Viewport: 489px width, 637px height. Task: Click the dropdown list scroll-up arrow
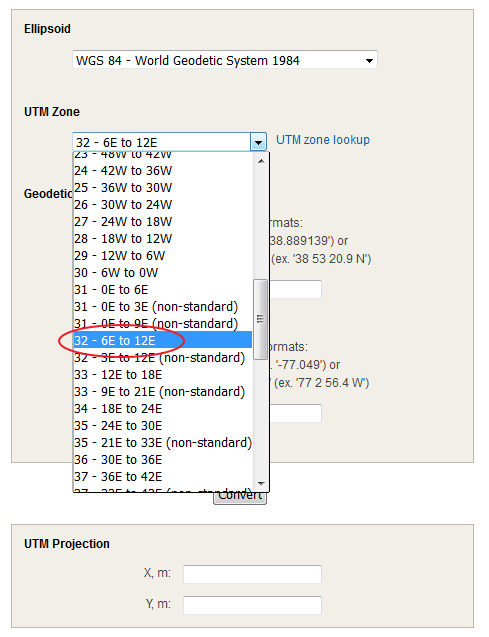[x=261, y=161]
